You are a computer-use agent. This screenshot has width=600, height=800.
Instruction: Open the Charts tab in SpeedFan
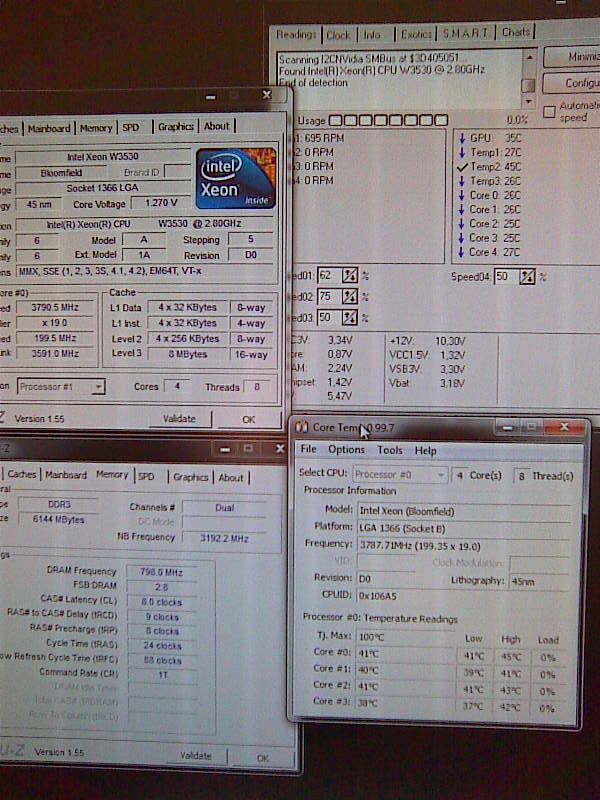tap(515, 32)
